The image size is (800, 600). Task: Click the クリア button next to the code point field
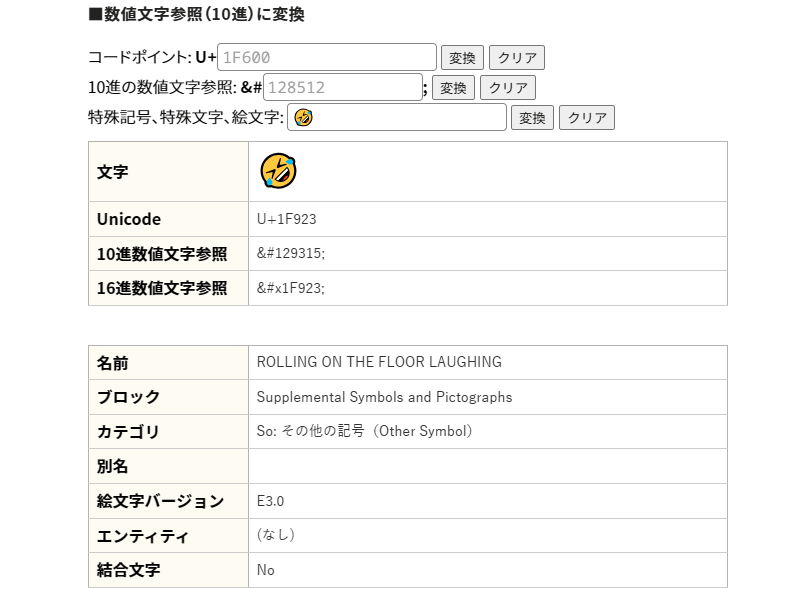pos(517,58)
